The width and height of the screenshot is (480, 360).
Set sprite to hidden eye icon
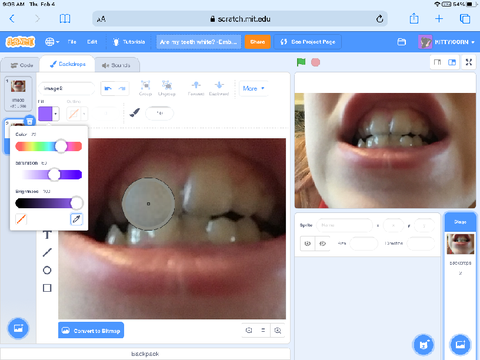point(322,244)
